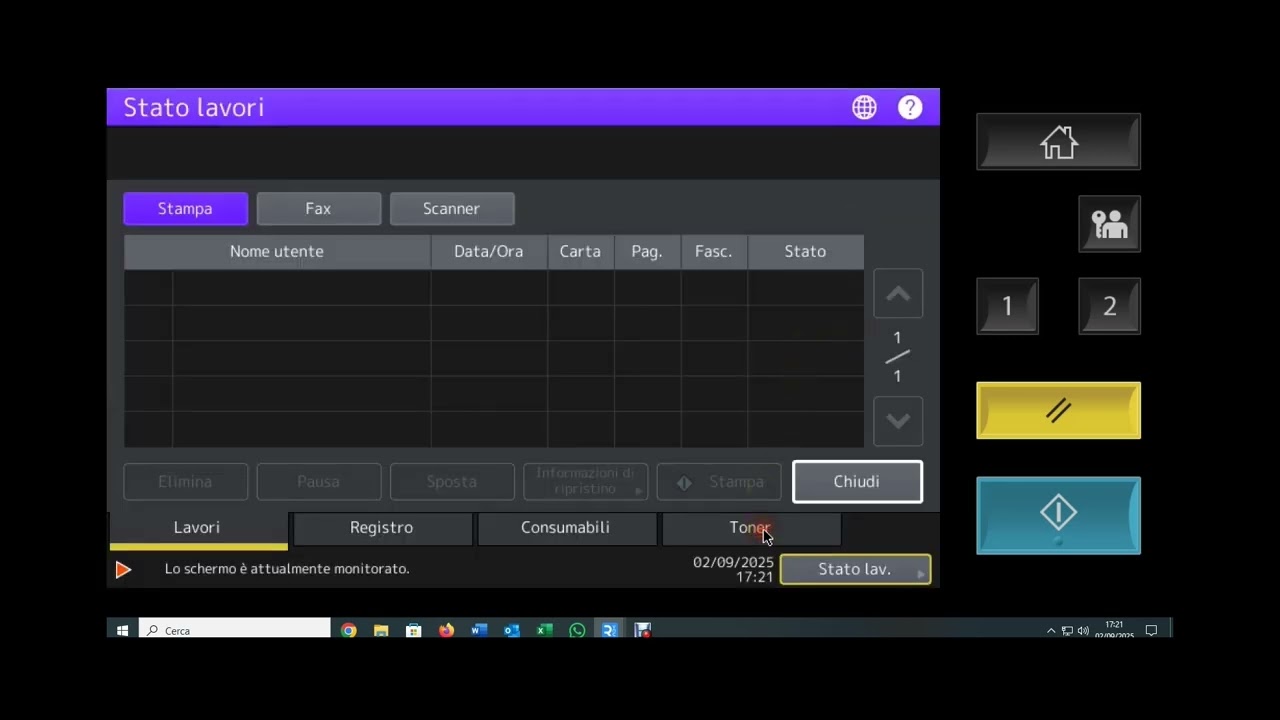Click the volume speaker tray icon
1280x720 pixels.
(x=1083, y=631)
